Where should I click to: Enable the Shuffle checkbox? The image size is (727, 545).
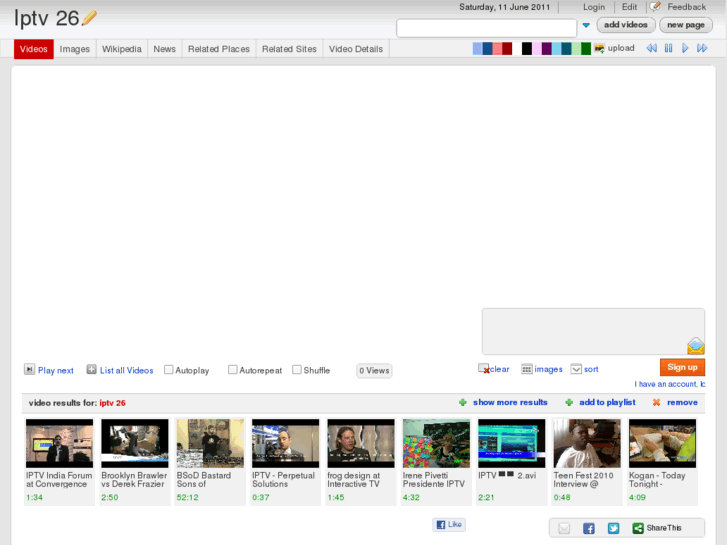(x=297, y=370)
